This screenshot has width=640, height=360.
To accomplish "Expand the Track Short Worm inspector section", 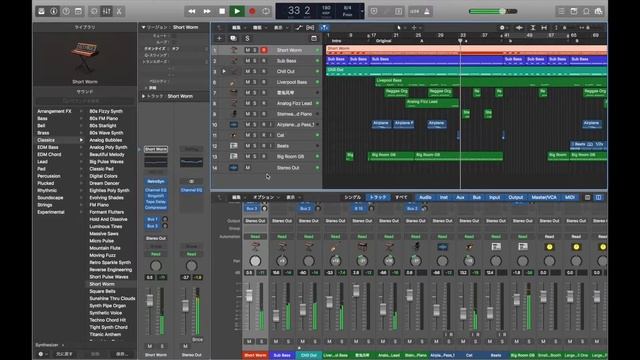I will click(x=143, y=96).
